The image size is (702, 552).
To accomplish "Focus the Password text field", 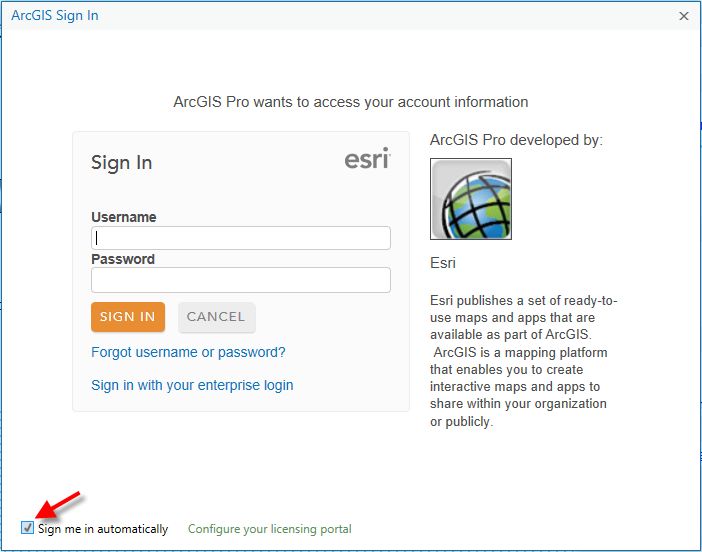I will (241, 280).
